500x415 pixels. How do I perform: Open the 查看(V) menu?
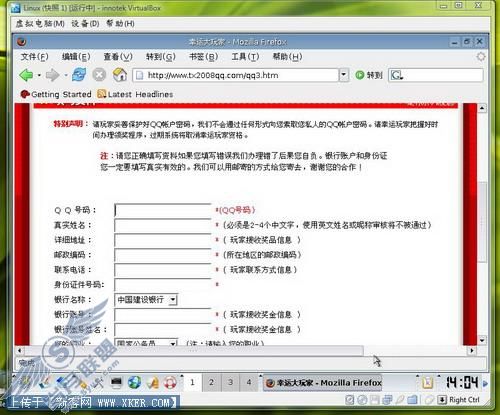118,57
